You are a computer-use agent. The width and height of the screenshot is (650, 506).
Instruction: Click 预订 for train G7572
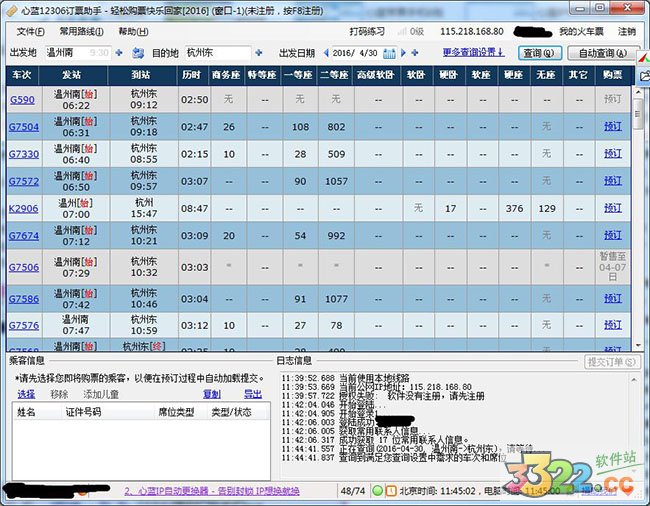click(x=613, y=181)
